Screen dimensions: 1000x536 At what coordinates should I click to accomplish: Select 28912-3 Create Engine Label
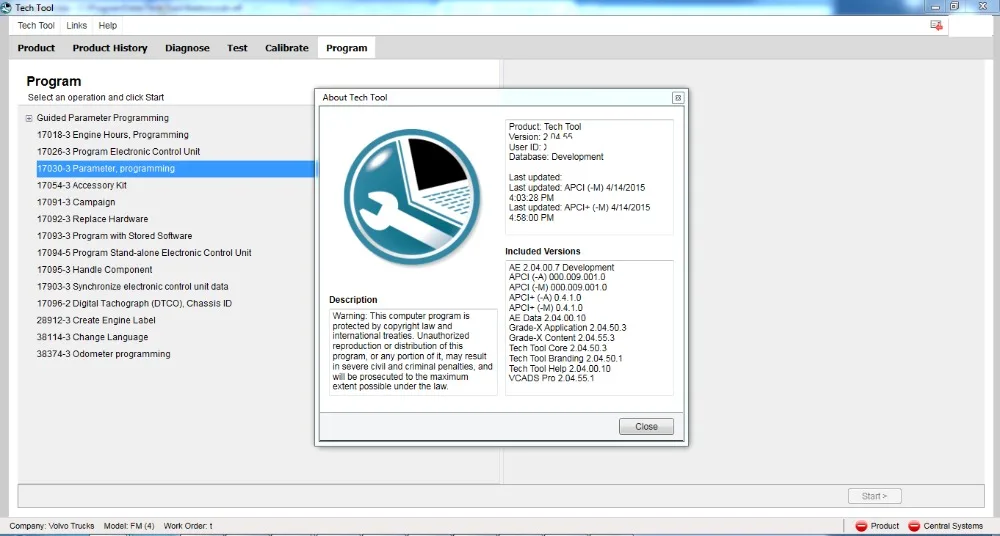pos(96,320)
